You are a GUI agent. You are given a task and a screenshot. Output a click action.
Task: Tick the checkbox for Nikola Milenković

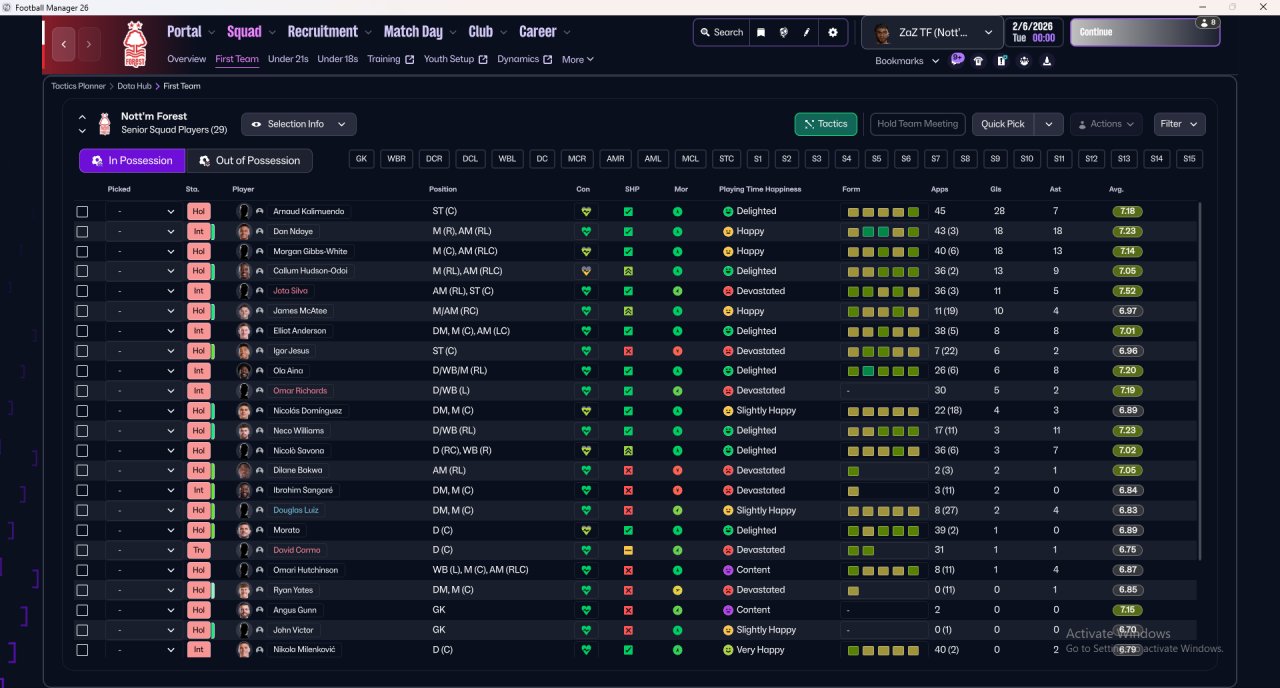82,650
